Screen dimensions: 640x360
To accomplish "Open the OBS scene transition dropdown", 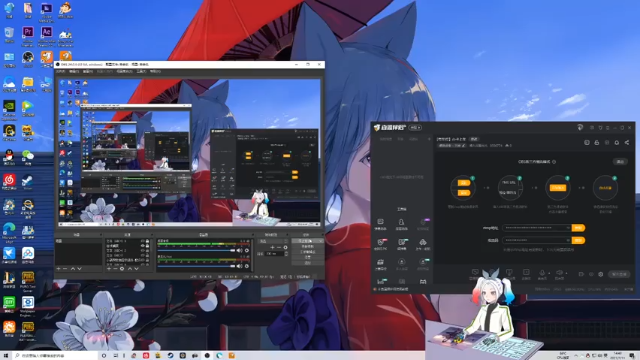I will [x=271, y=241].
